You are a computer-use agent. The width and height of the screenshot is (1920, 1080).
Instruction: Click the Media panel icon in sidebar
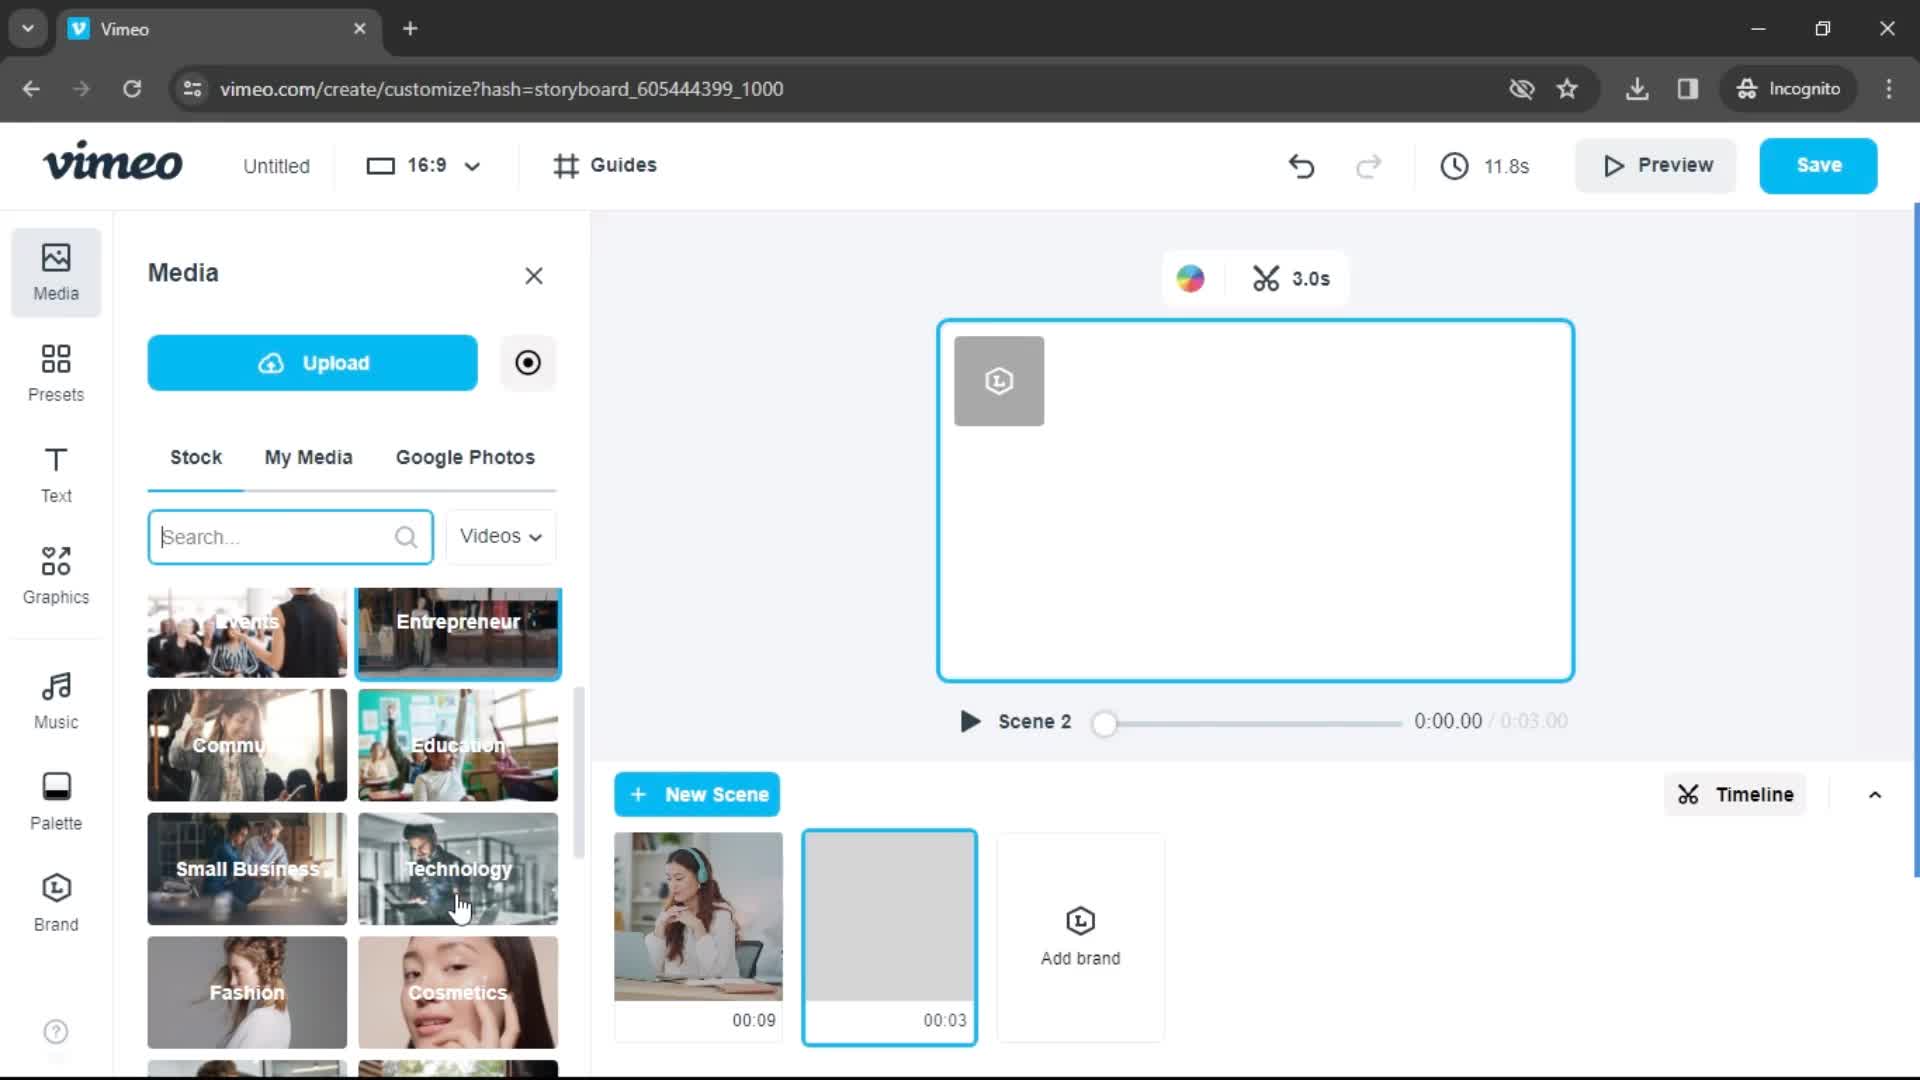(55, 269)
